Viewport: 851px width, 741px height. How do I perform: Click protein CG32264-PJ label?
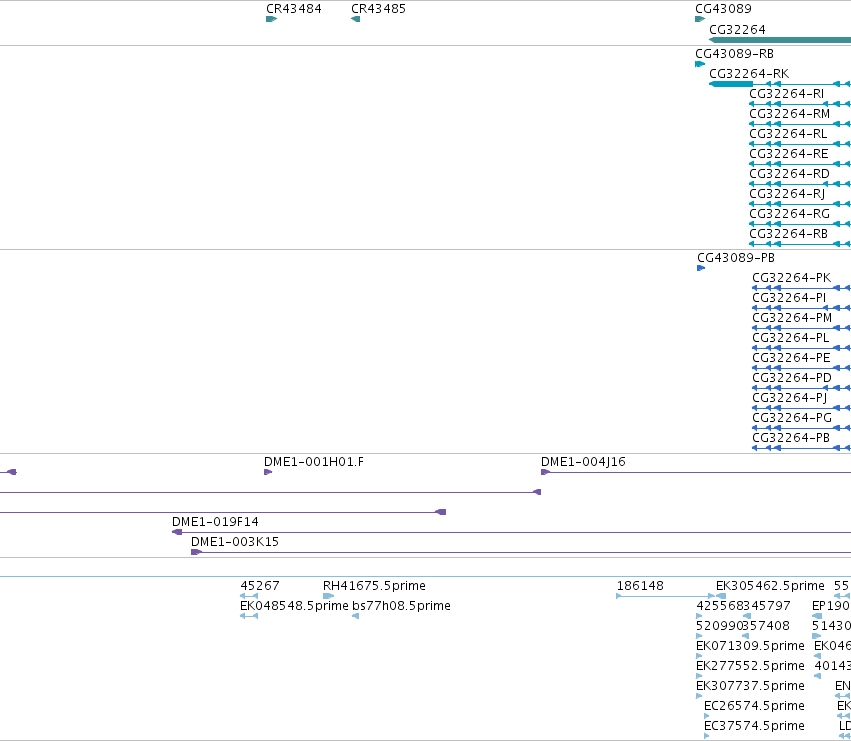tap(790, 398)
